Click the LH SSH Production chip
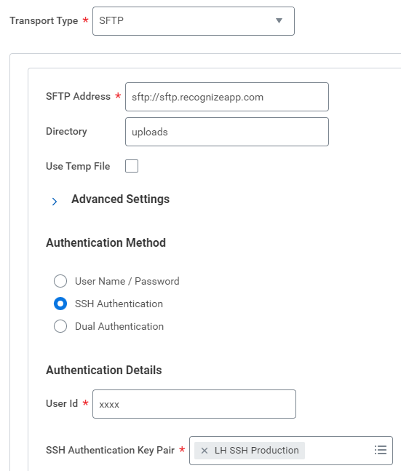The width and height of the screenshot is (402, 472). pyautogui.click(x=249, y=451)
